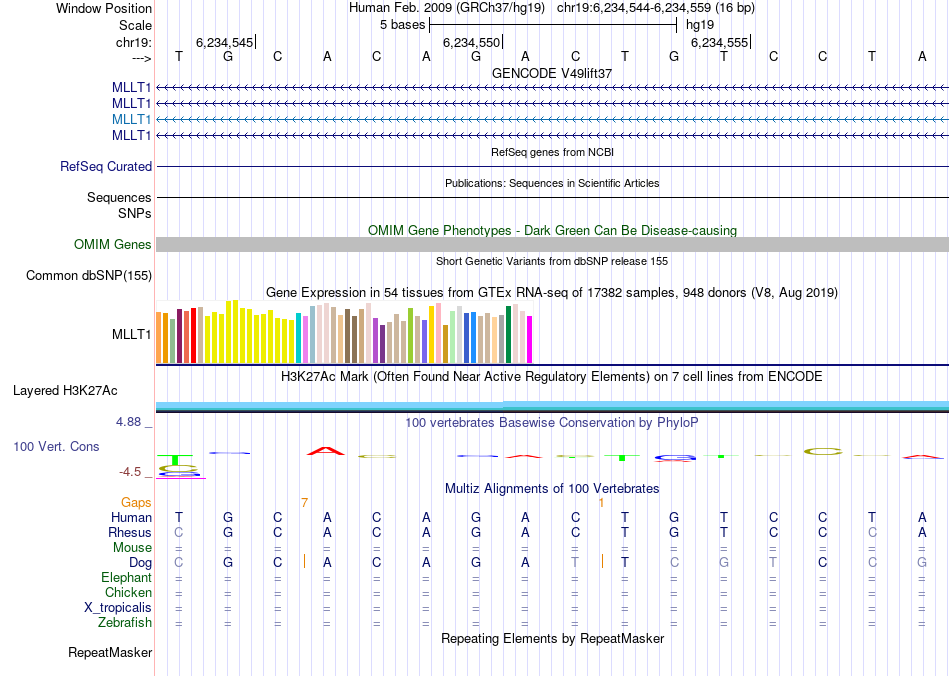950x676 pixels.
Task: Select the Dog alignment row label
Action: tap(140, 563)
